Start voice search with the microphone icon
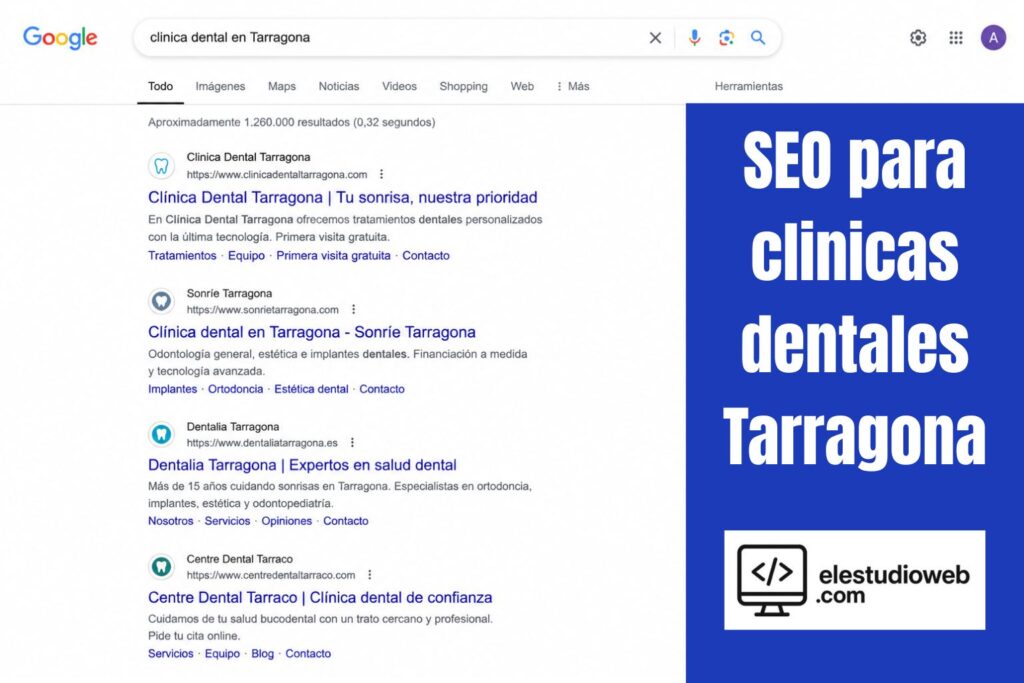Viewport: 1024px width, 683px height. (694, 38)
